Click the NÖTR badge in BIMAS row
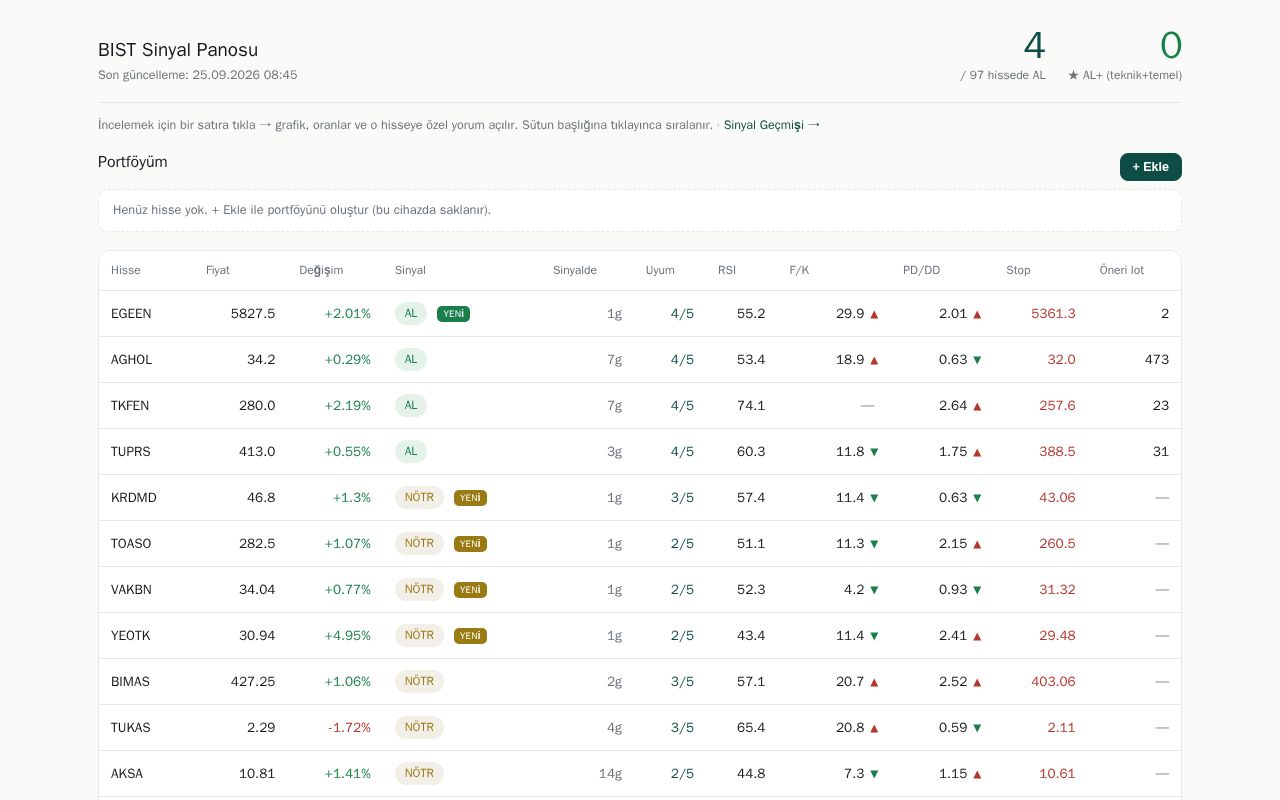 [x=419, y=682]
